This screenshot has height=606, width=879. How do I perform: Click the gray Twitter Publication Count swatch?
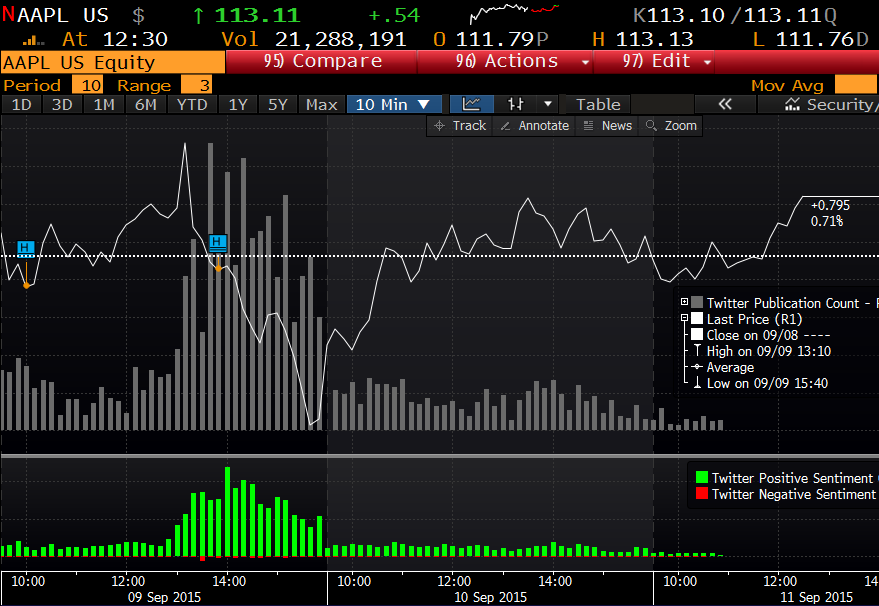point(697,303)
